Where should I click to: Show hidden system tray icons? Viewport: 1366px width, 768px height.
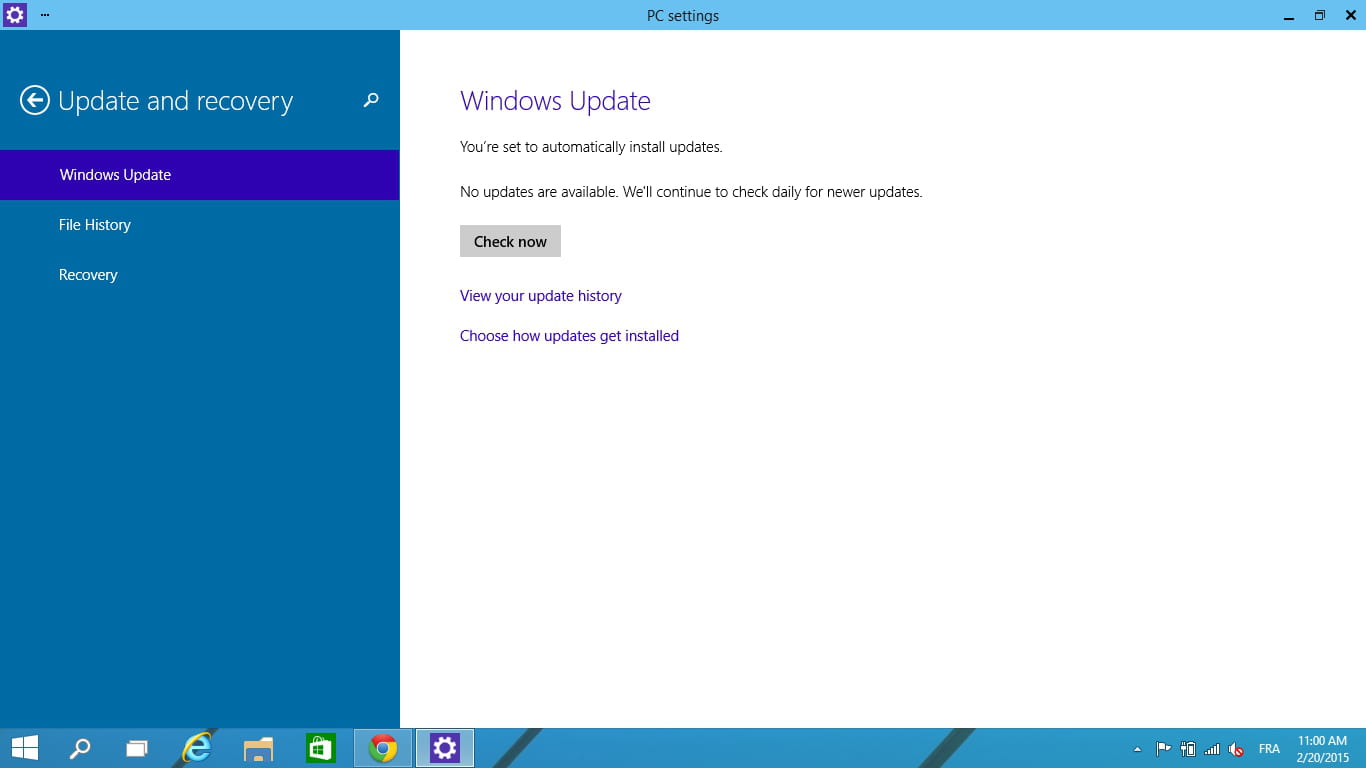click(x=1137, y=749)
